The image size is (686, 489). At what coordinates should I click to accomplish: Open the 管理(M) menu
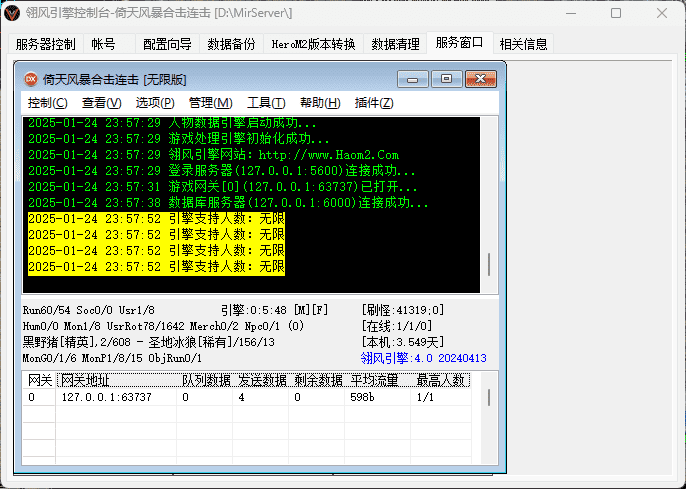pos(210,103)
